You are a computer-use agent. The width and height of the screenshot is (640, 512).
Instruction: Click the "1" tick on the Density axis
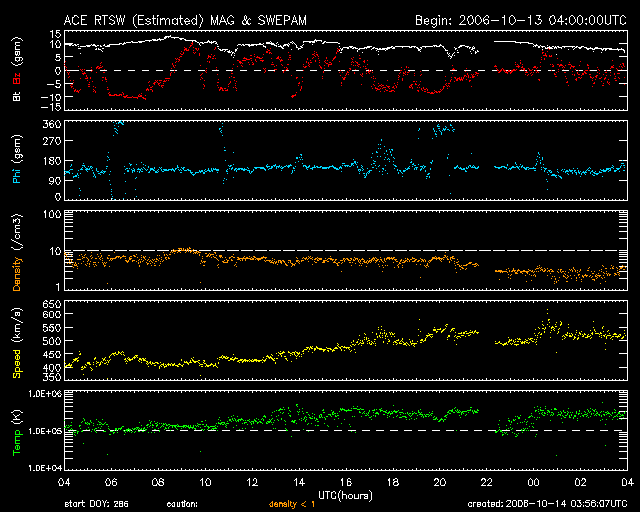pos(58,287)
